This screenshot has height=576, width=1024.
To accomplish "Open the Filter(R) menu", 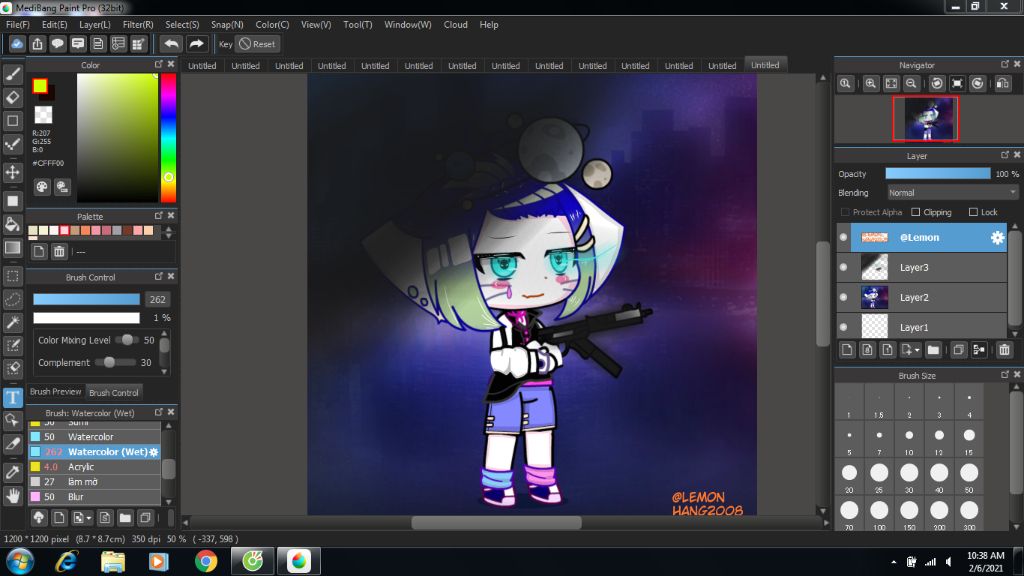I will [x=138, y=25].
